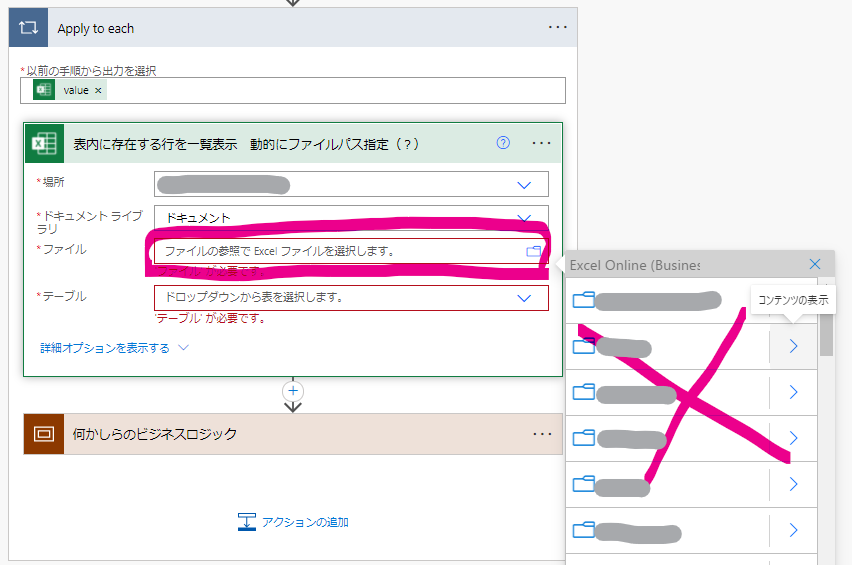This screenshot has width=852, height=565.
Task: Click the Apply to each title
Action: pos(96,28)
